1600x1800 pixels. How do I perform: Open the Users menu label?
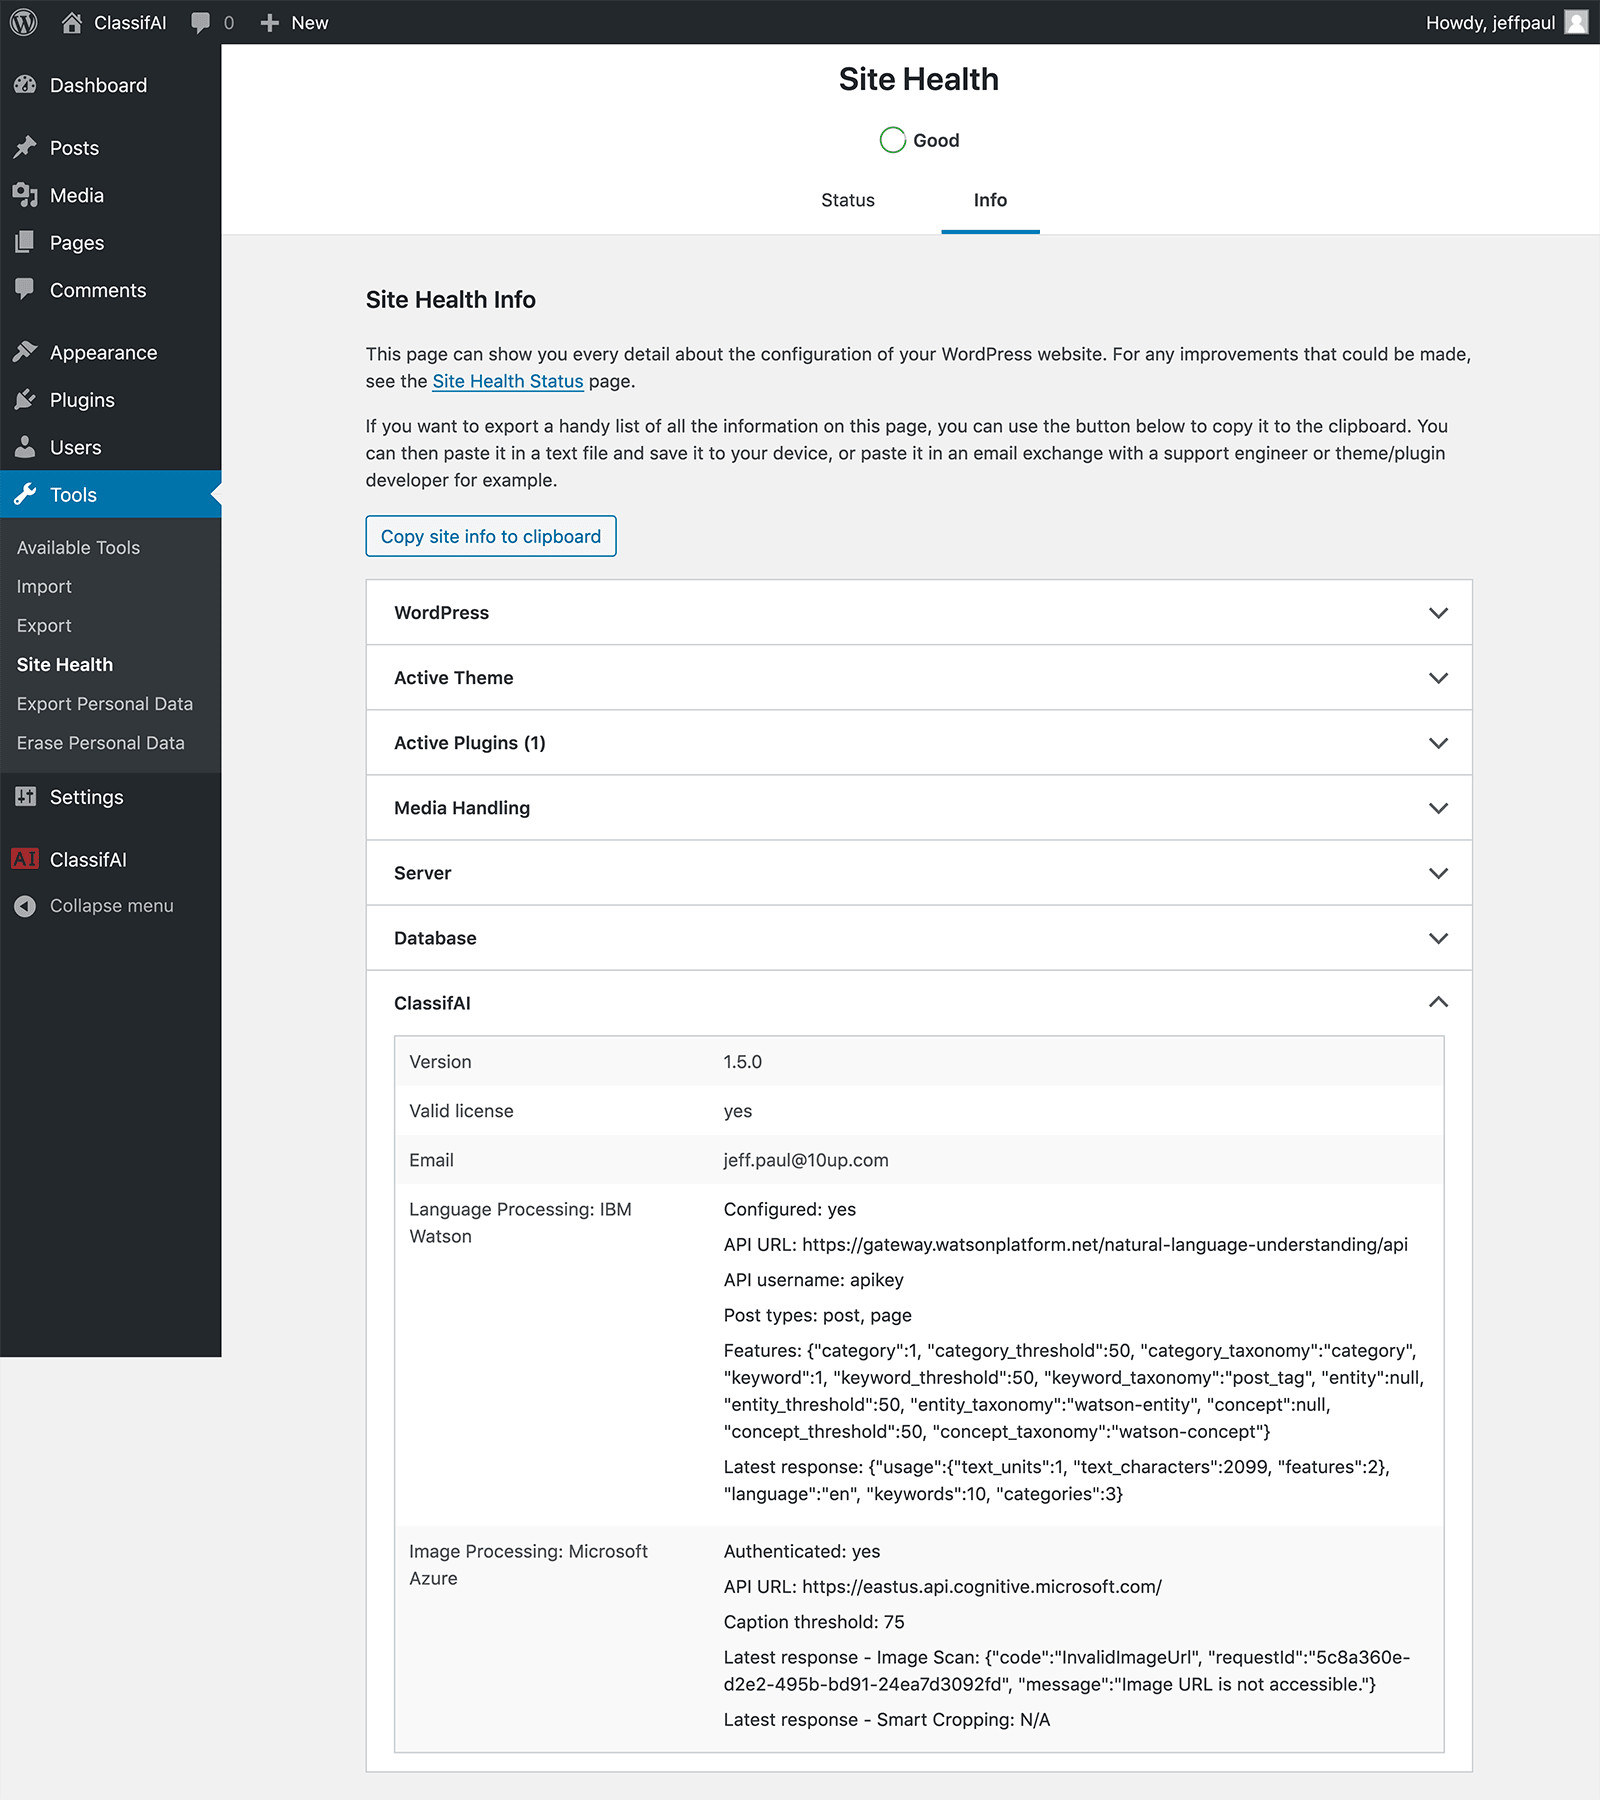(x=76, y=447)
